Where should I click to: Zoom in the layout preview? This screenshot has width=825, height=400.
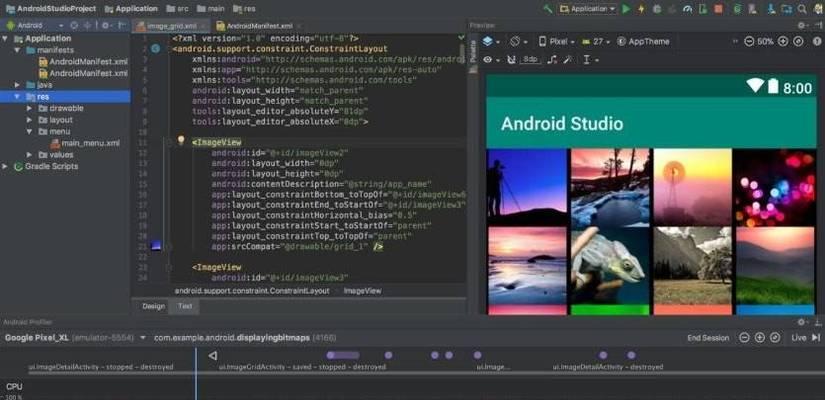click(783, 41)
